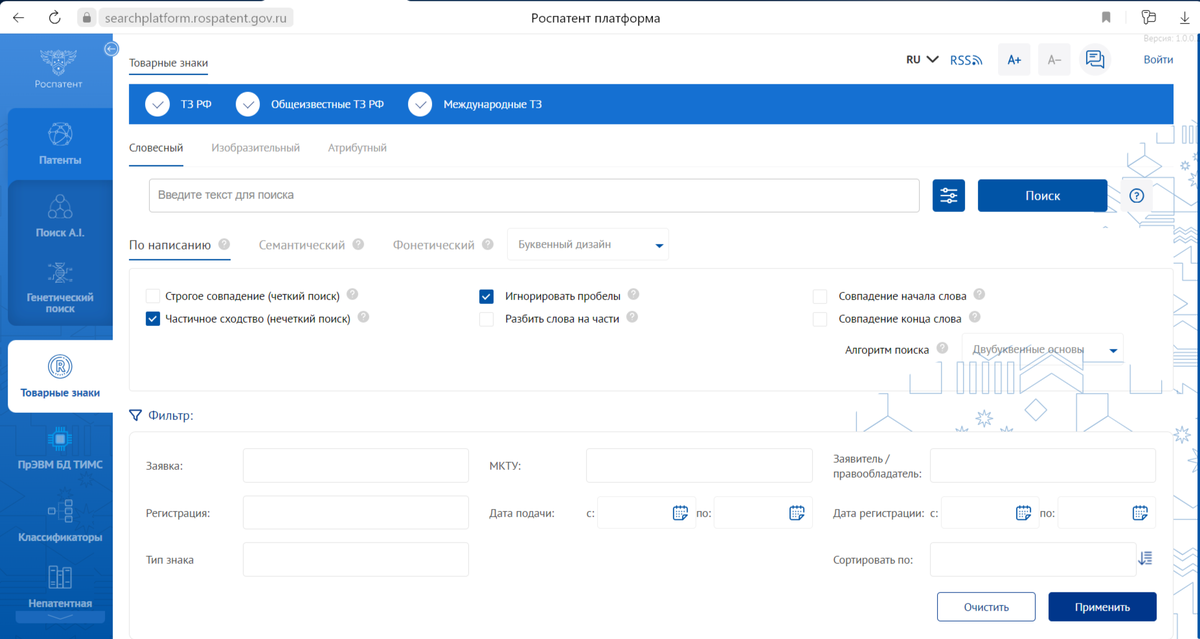
Task: Switch to Семантический mode tab
Action: pyautogui.click(x=302, y=245)
